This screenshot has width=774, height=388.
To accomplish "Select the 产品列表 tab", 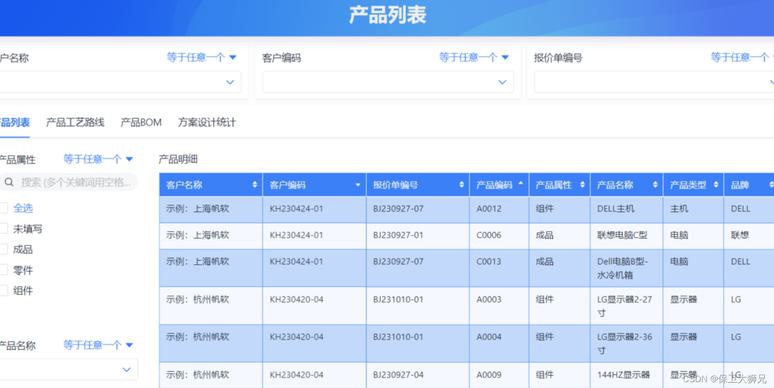I will [15, 122].
